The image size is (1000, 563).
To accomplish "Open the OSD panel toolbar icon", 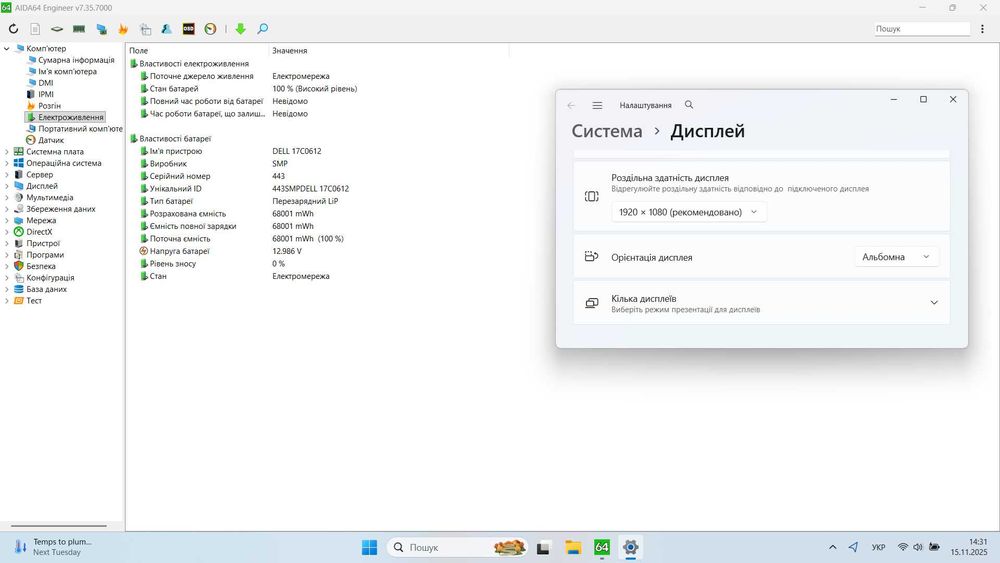I will pyautogui.click(x=188, y=29).
